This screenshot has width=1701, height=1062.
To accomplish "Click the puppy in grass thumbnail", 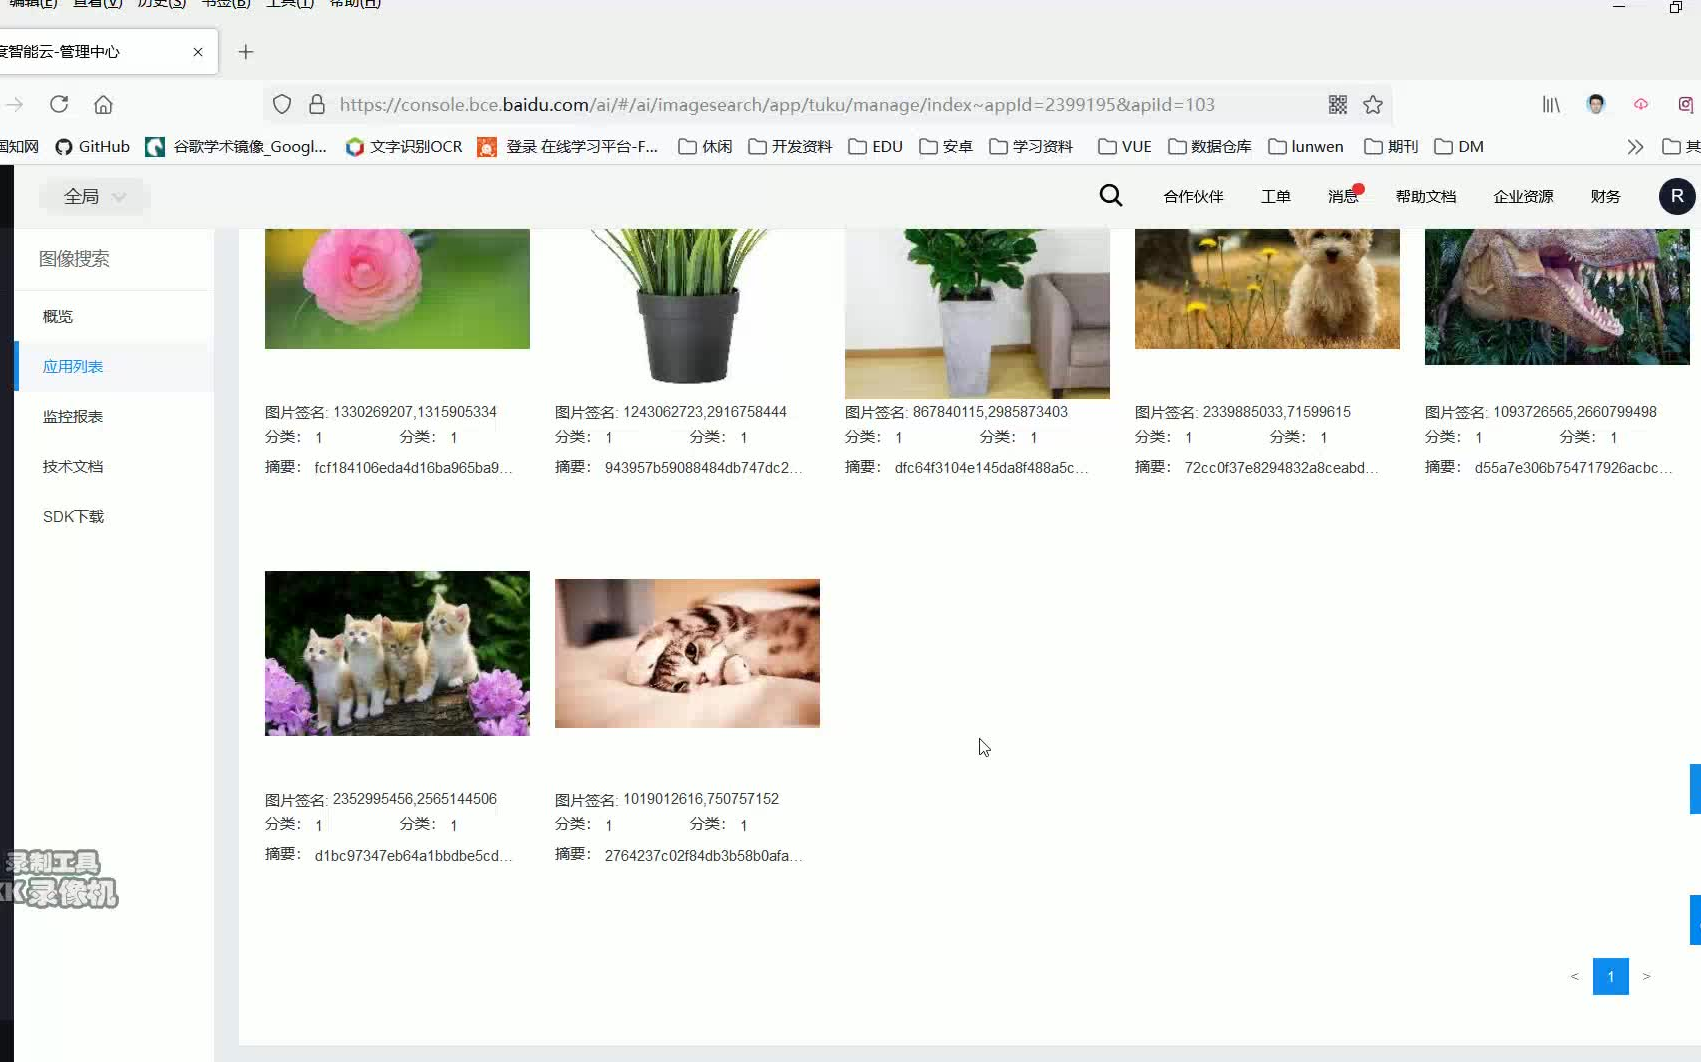I will 1267,289.
